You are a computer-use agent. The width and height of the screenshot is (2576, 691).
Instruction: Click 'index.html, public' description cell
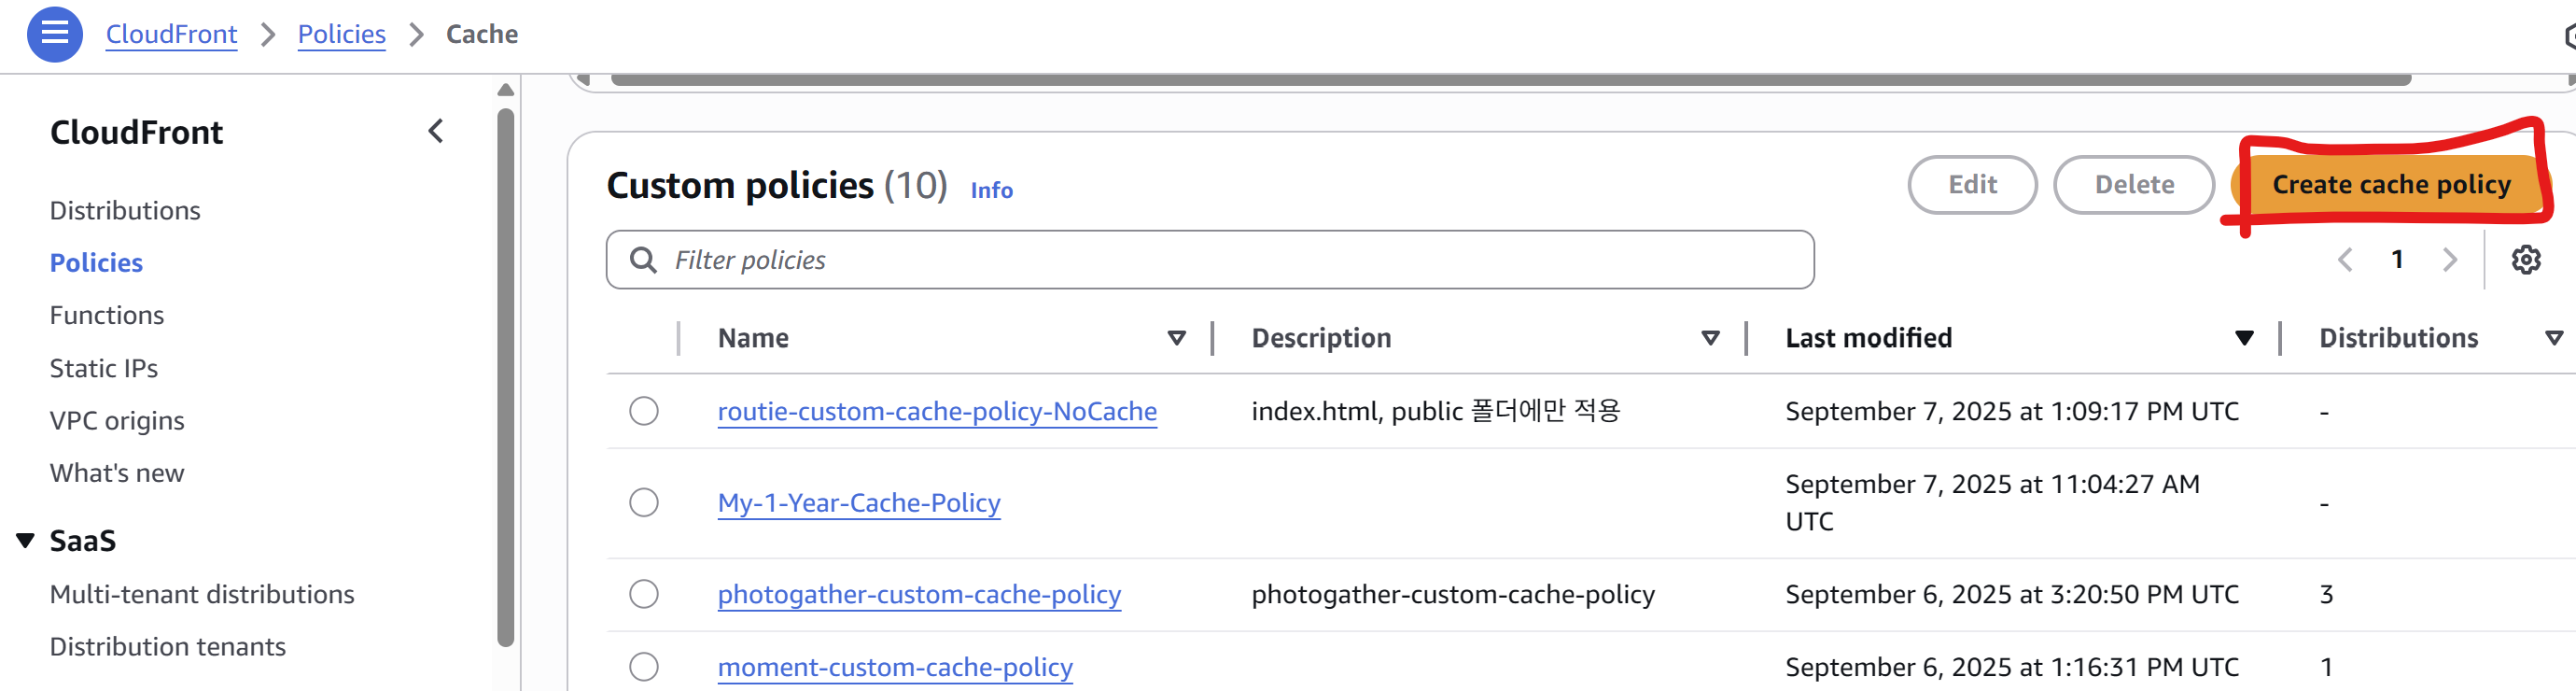click(x=1435, y=411)
